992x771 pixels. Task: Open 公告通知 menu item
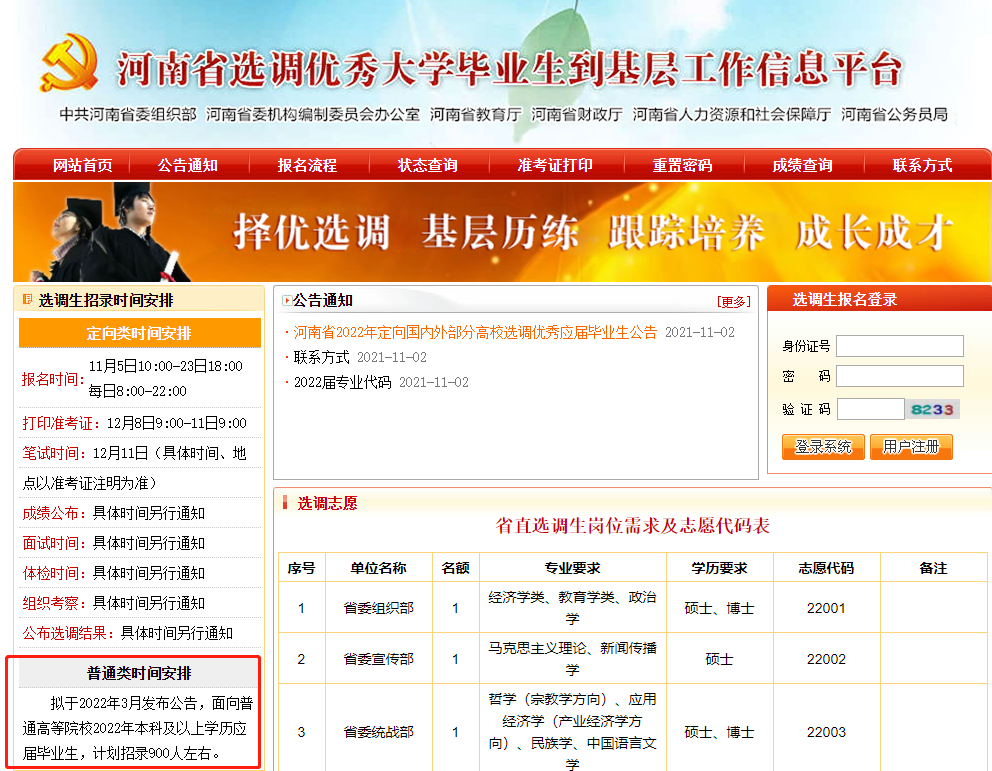click(188, 165)
